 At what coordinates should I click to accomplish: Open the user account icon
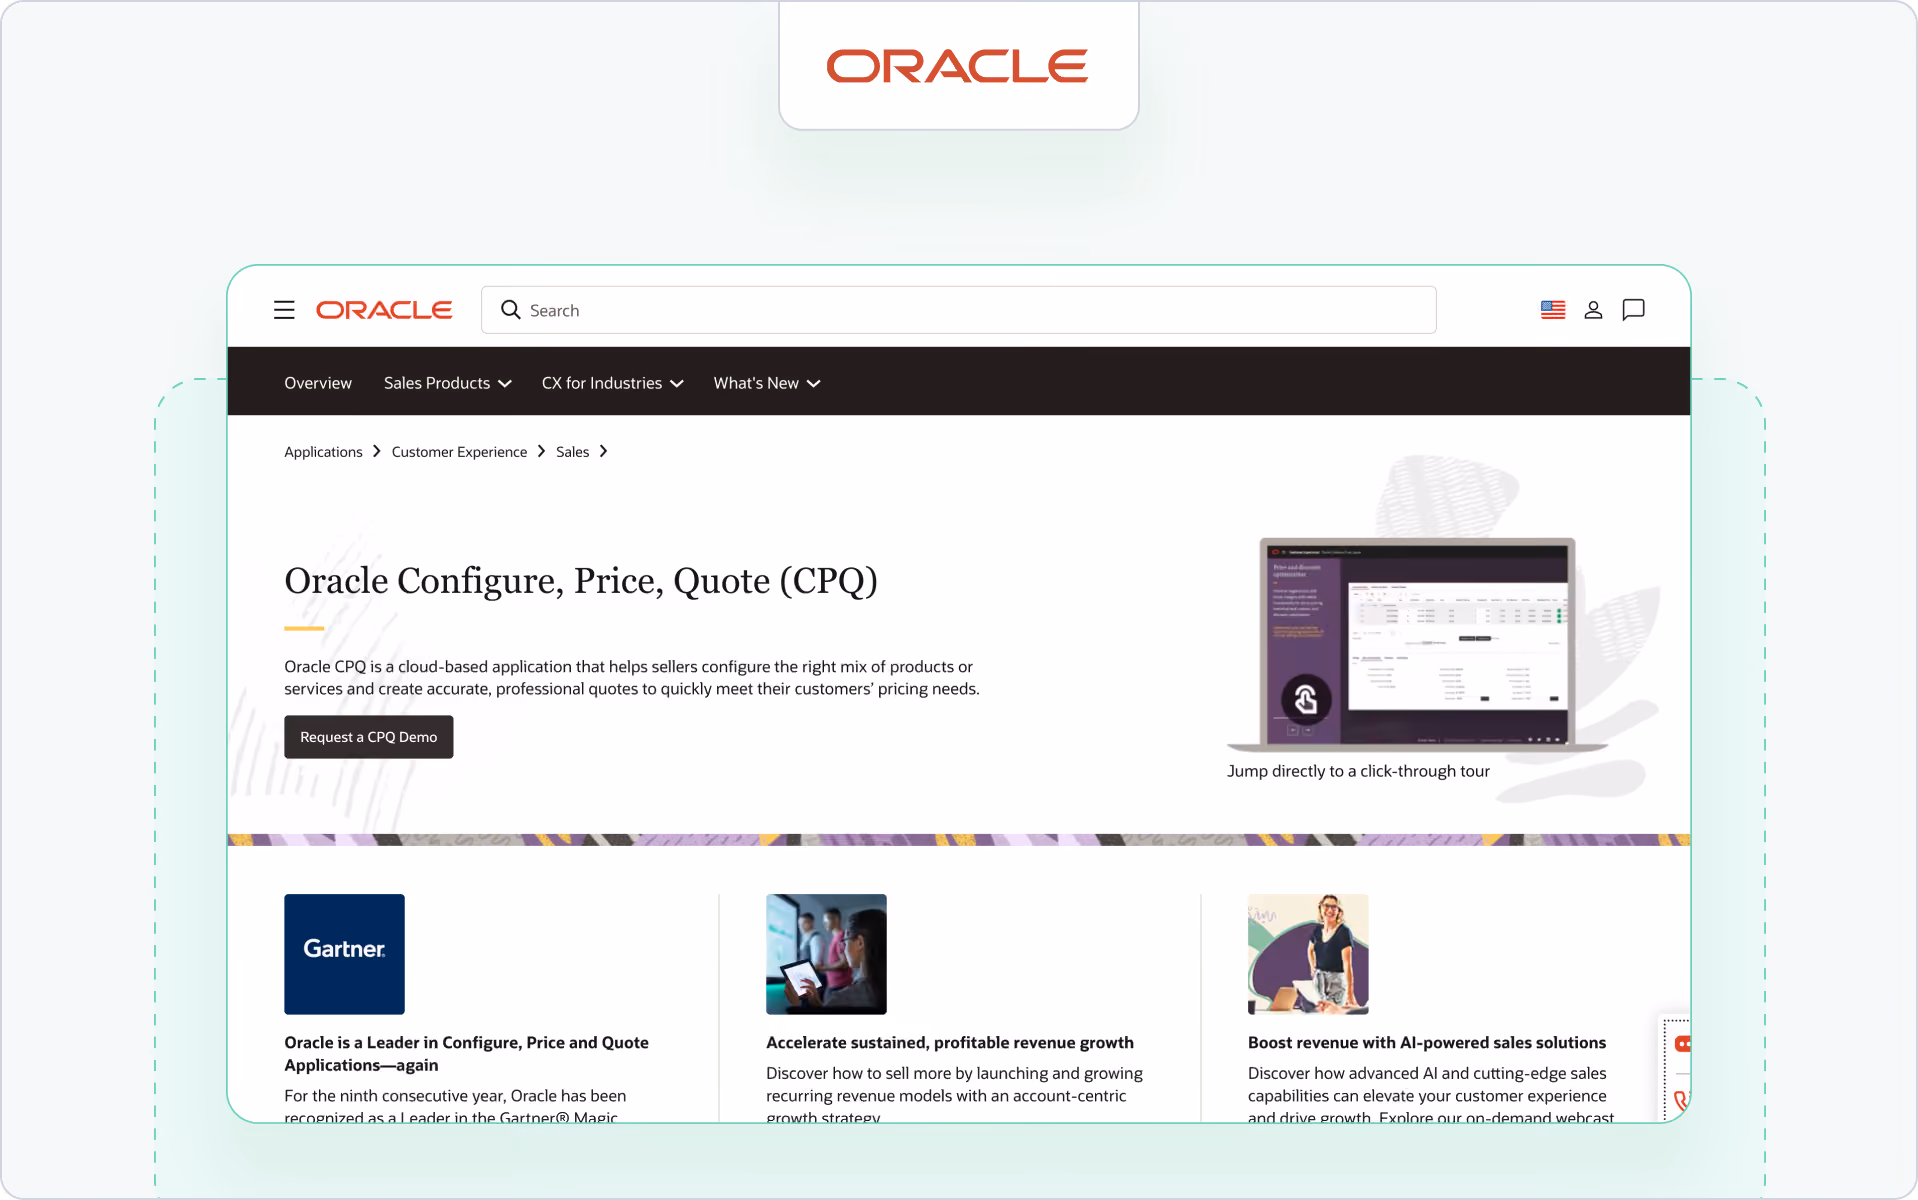(1593, 310)
